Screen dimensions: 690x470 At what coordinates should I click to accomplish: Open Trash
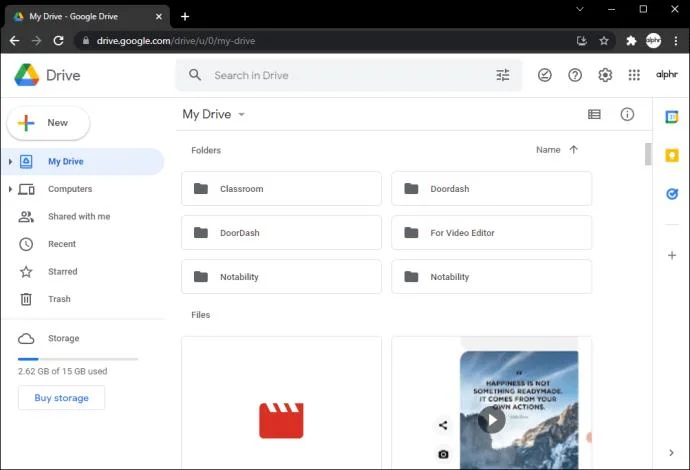point(83,299)
